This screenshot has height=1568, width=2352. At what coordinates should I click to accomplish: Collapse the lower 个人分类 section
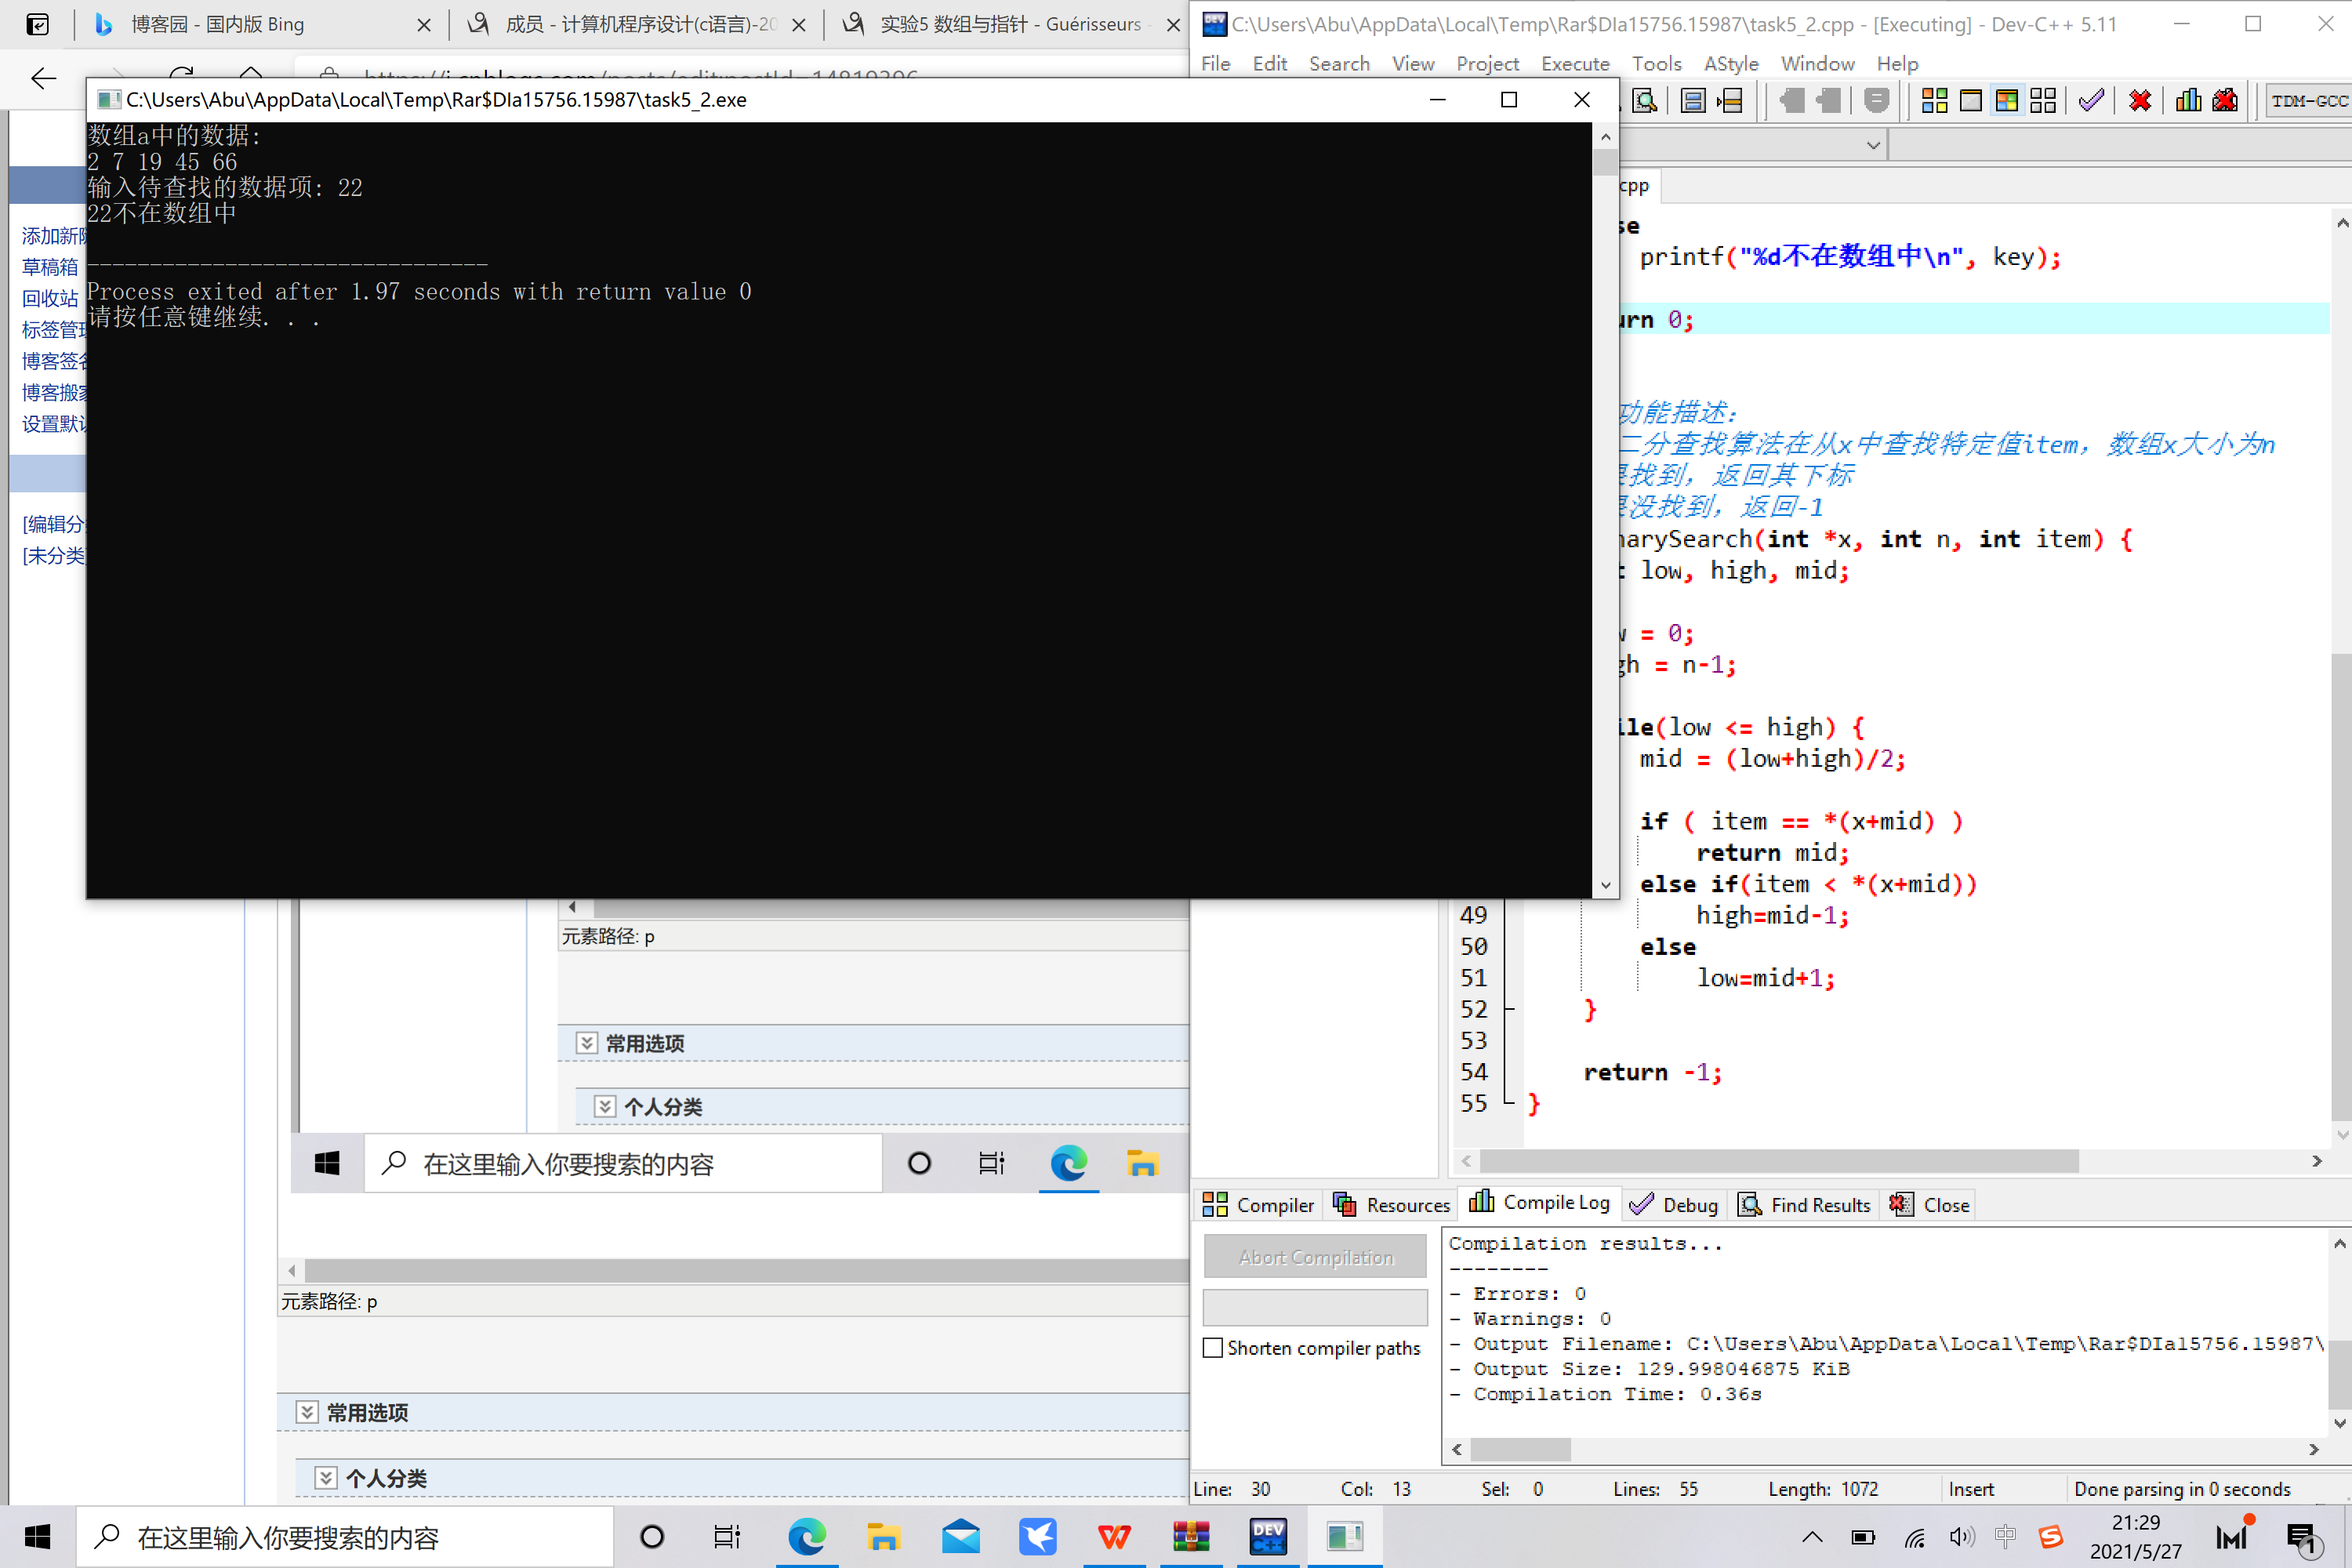[x=326, y=1478]
